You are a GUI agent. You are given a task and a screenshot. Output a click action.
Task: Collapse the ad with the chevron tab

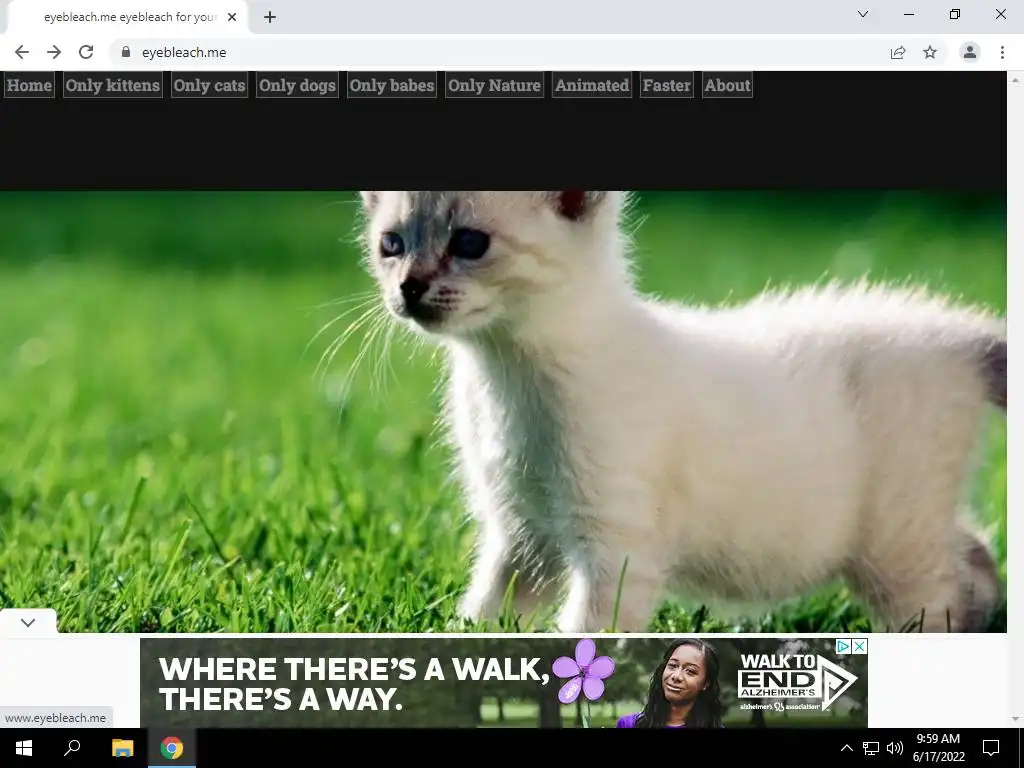pos(28,622)
